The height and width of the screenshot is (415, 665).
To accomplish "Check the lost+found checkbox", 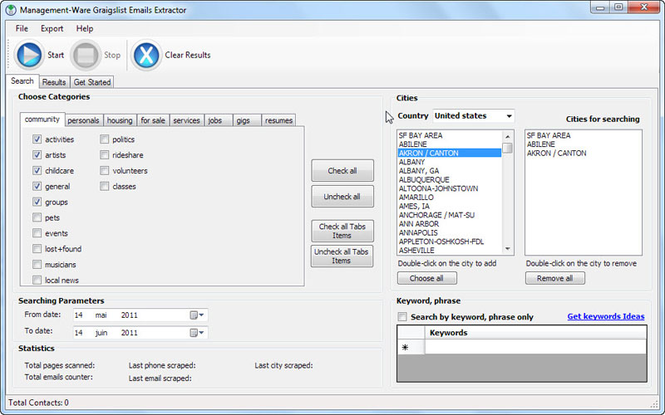I will 37,249.
